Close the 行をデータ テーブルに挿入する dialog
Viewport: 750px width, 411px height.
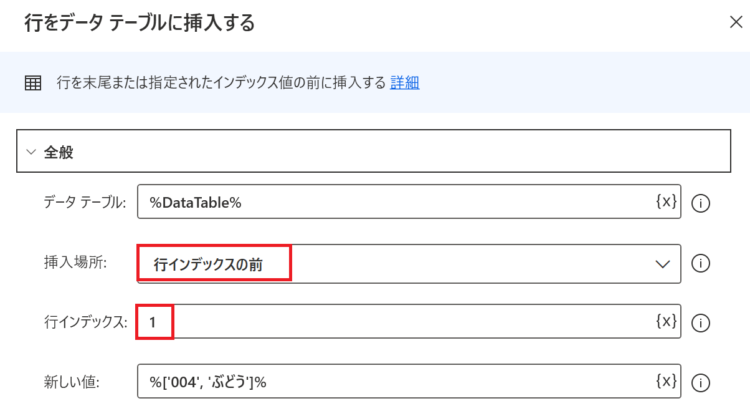click(x=736, y=22)
